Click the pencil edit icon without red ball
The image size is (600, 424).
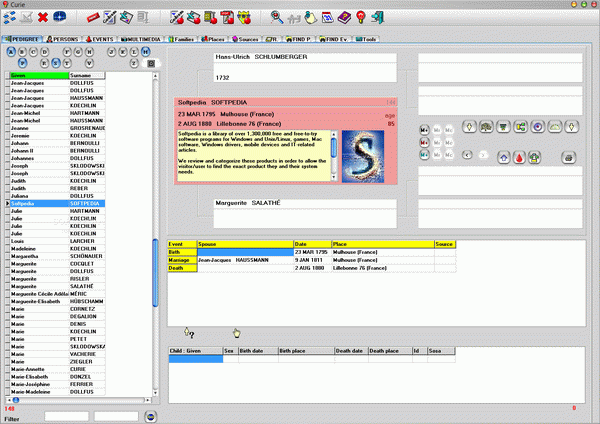[x=109, y=18]
